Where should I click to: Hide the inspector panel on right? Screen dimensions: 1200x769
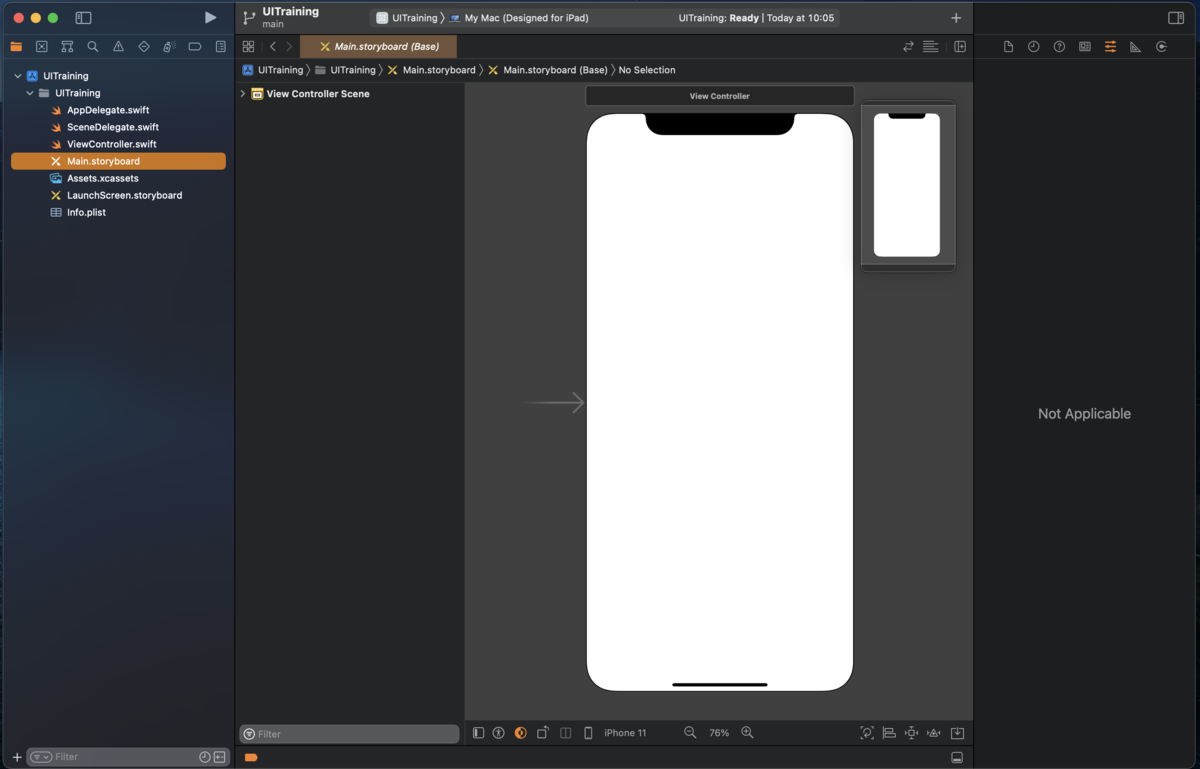coord(1176,18)
